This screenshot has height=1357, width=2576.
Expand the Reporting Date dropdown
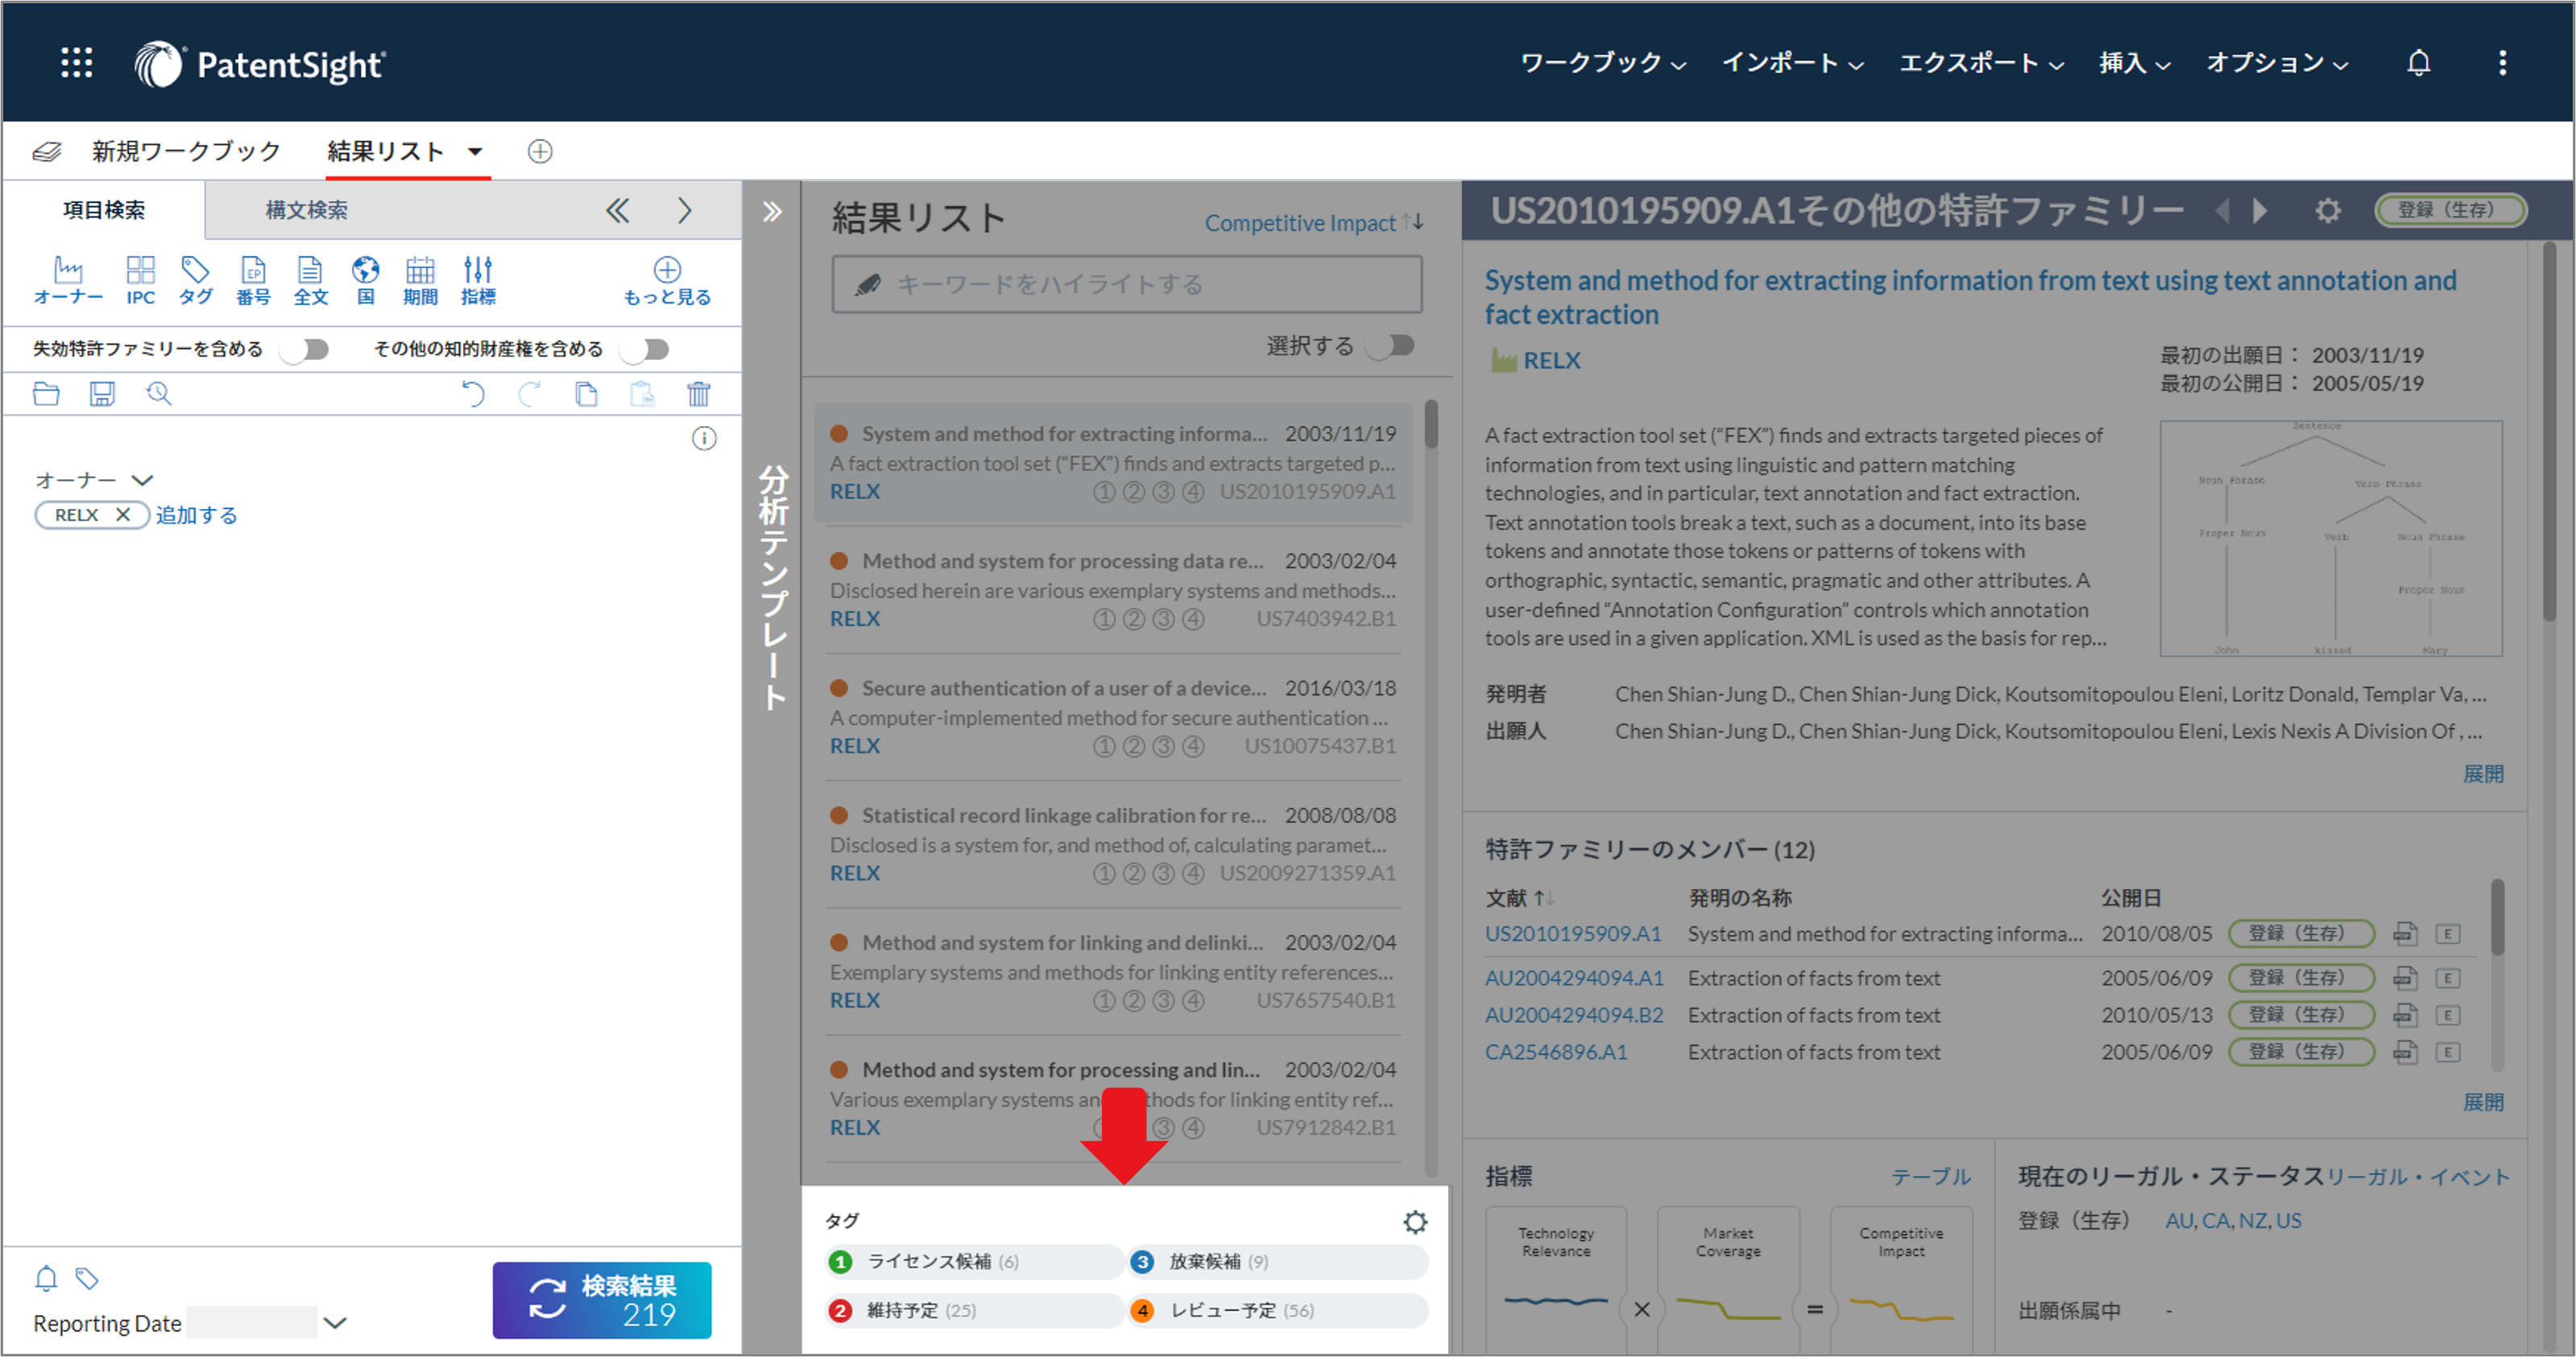point(334,1322)
